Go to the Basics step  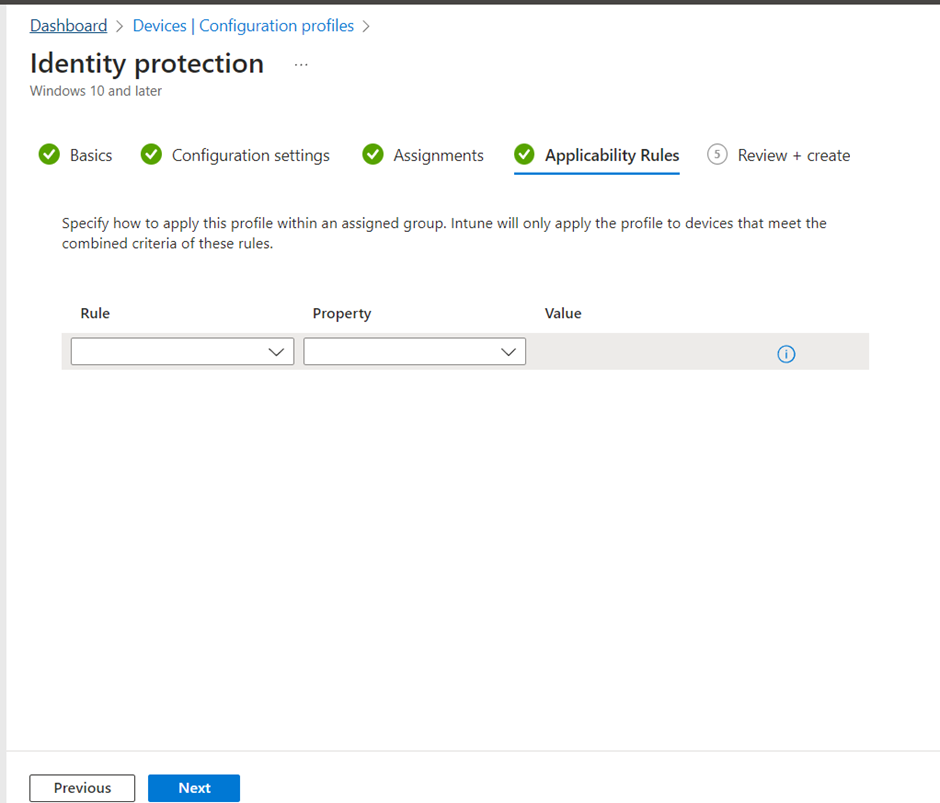pyautogui.click(x=76, y=155)
